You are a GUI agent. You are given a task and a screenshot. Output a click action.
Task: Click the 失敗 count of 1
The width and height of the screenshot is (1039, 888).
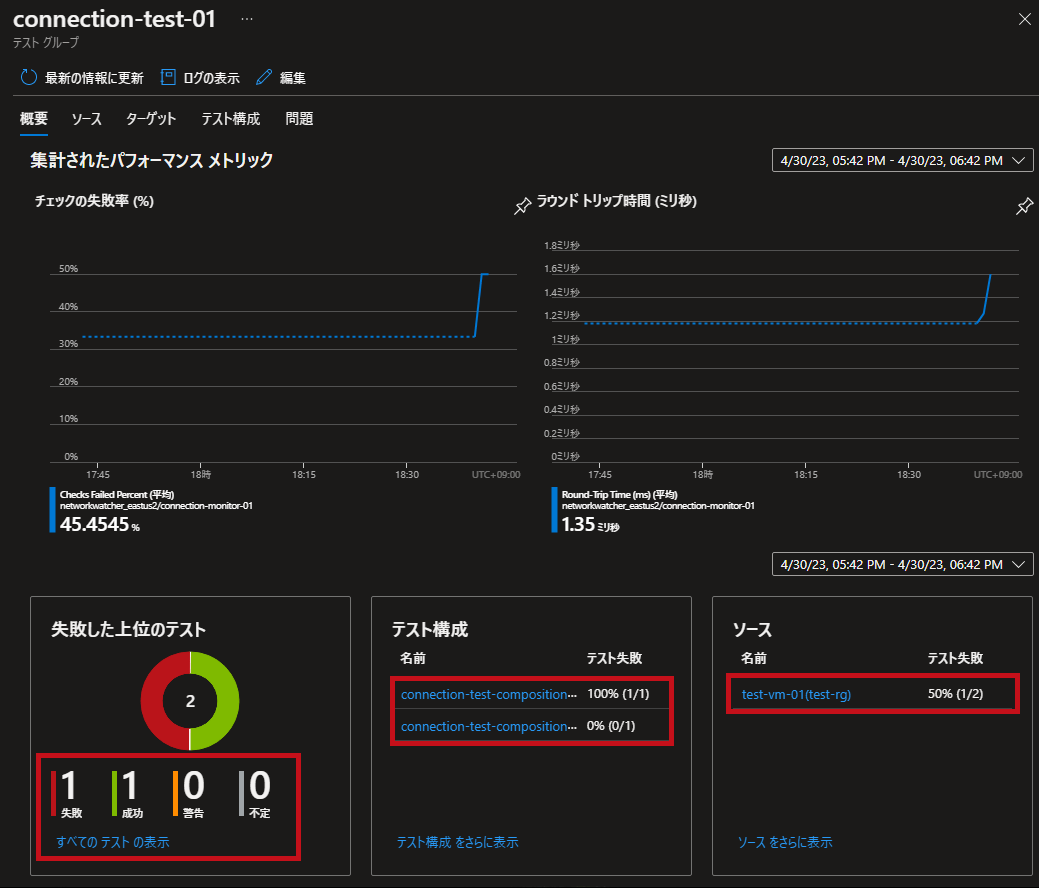pyautogui.click(x=68, y=786)
